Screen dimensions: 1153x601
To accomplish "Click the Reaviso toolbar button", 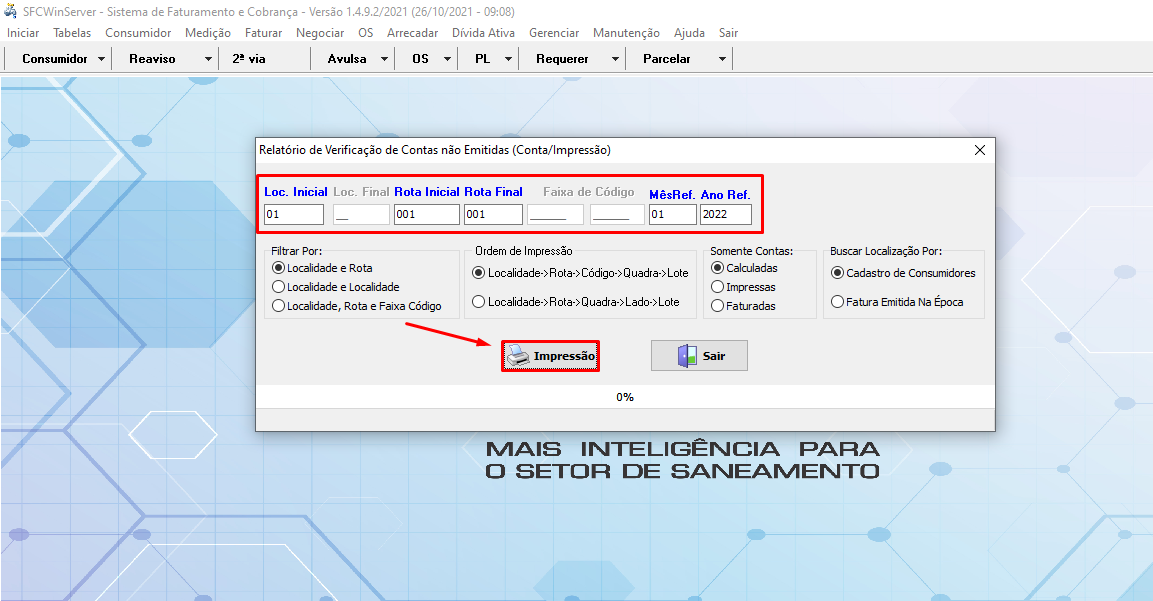I will coord(156,58).
